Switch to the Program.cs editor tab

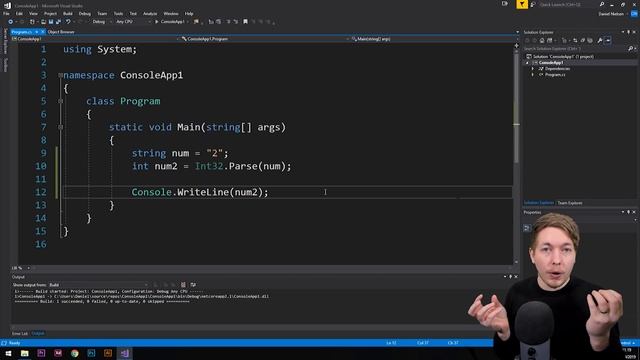[22, 32]
